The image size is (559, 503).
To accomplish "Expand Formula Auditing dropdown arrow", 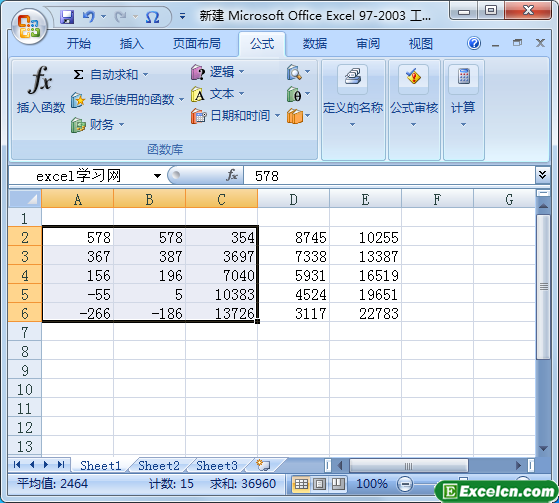I will pos(414,124).
